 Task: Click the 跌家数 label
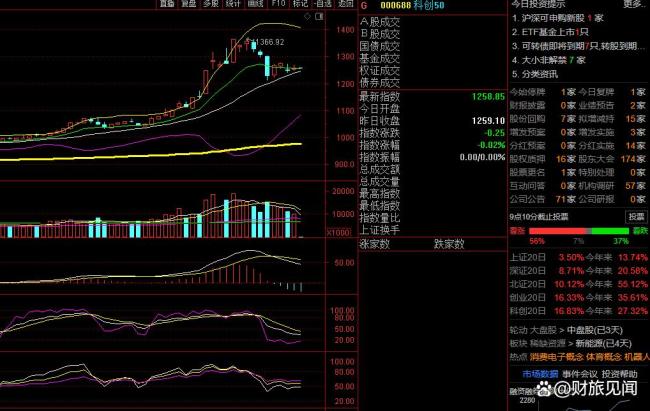tap(449, 244)
